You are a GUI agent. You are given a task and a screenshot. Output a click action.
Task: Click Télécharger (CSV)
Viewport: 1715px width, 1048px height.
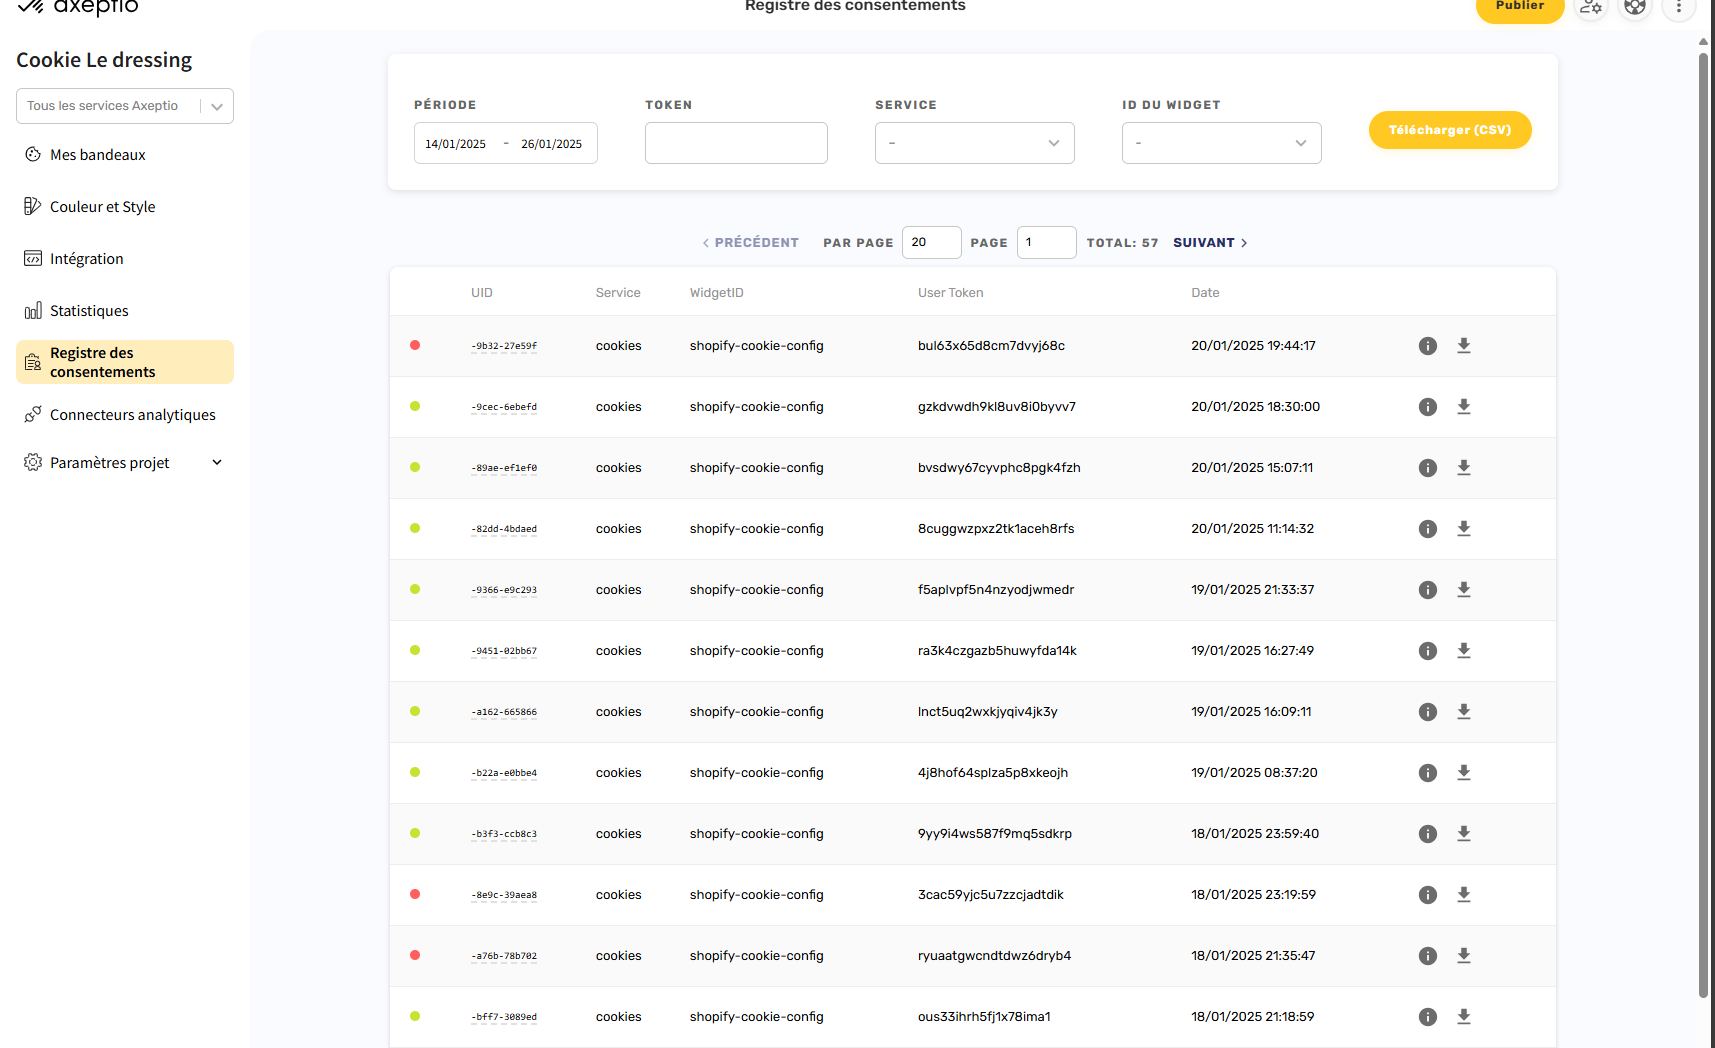[x=1450, y=130]
